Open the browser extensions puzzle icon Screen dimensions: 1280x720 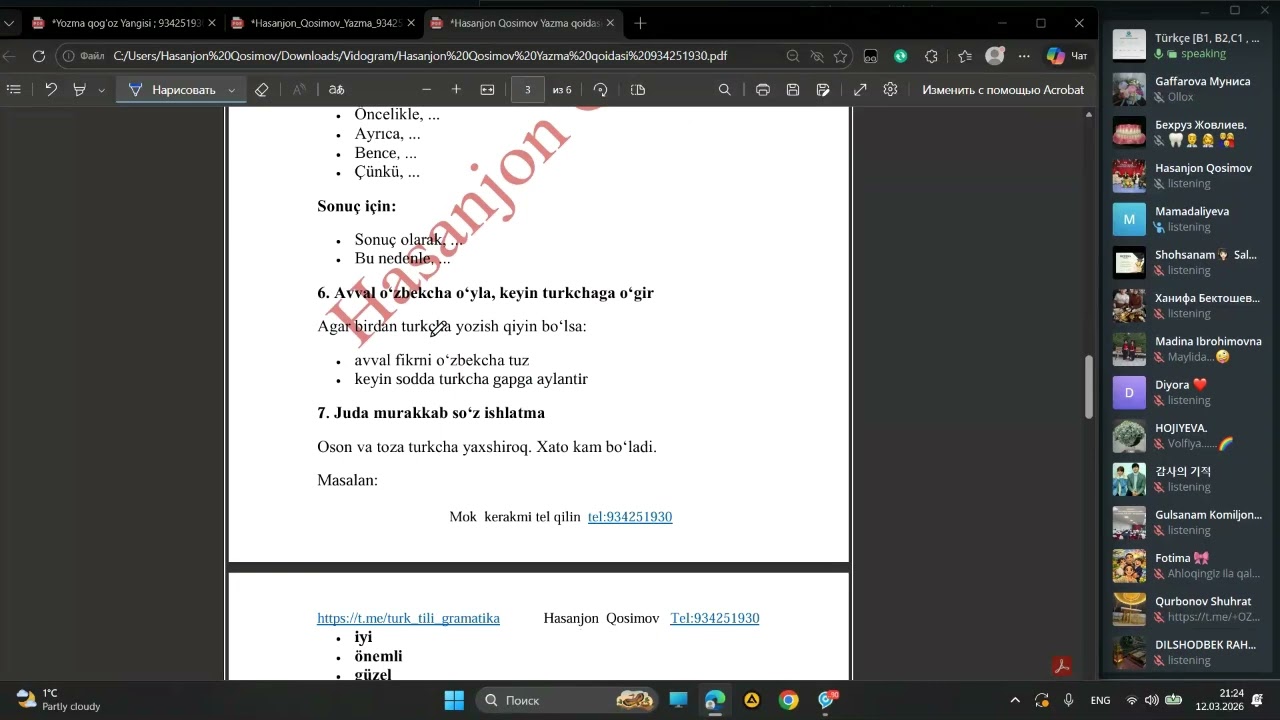pos(932,56)
